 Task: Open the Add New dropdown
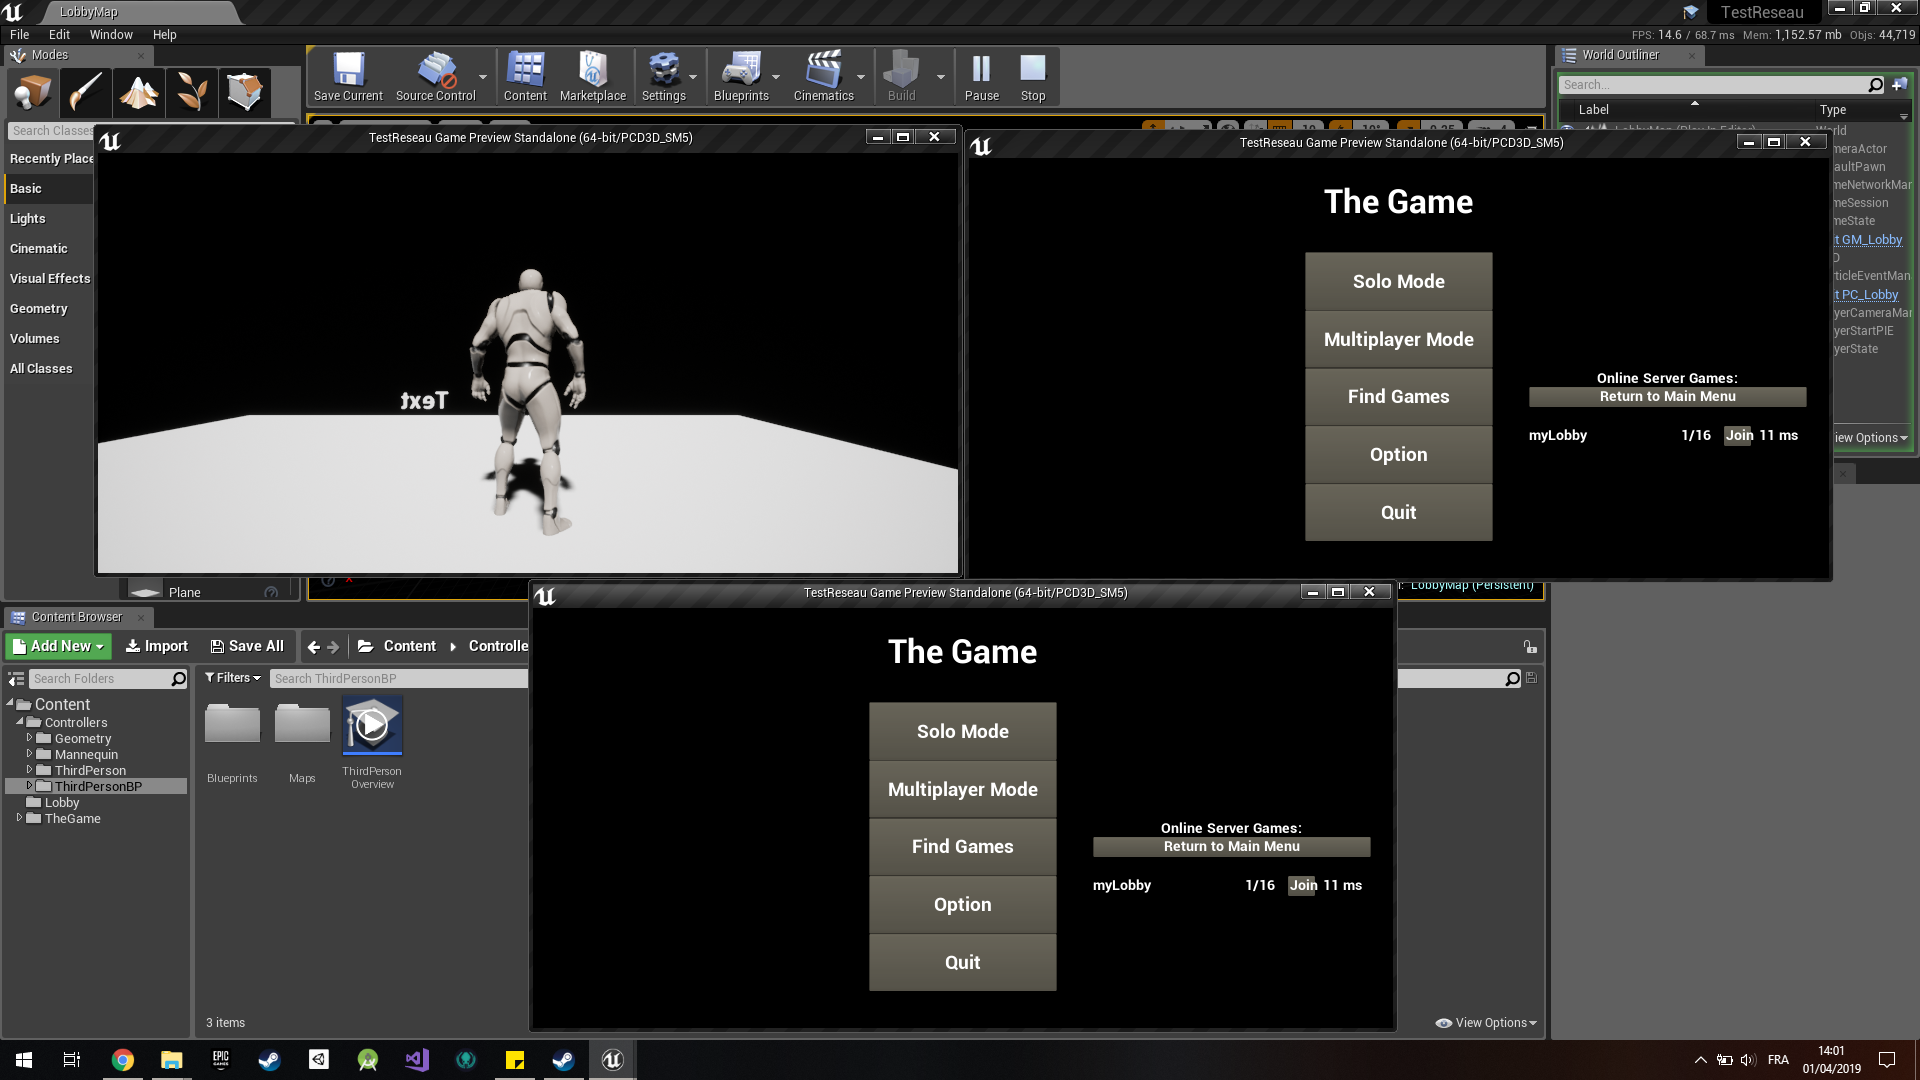point(57,646)
